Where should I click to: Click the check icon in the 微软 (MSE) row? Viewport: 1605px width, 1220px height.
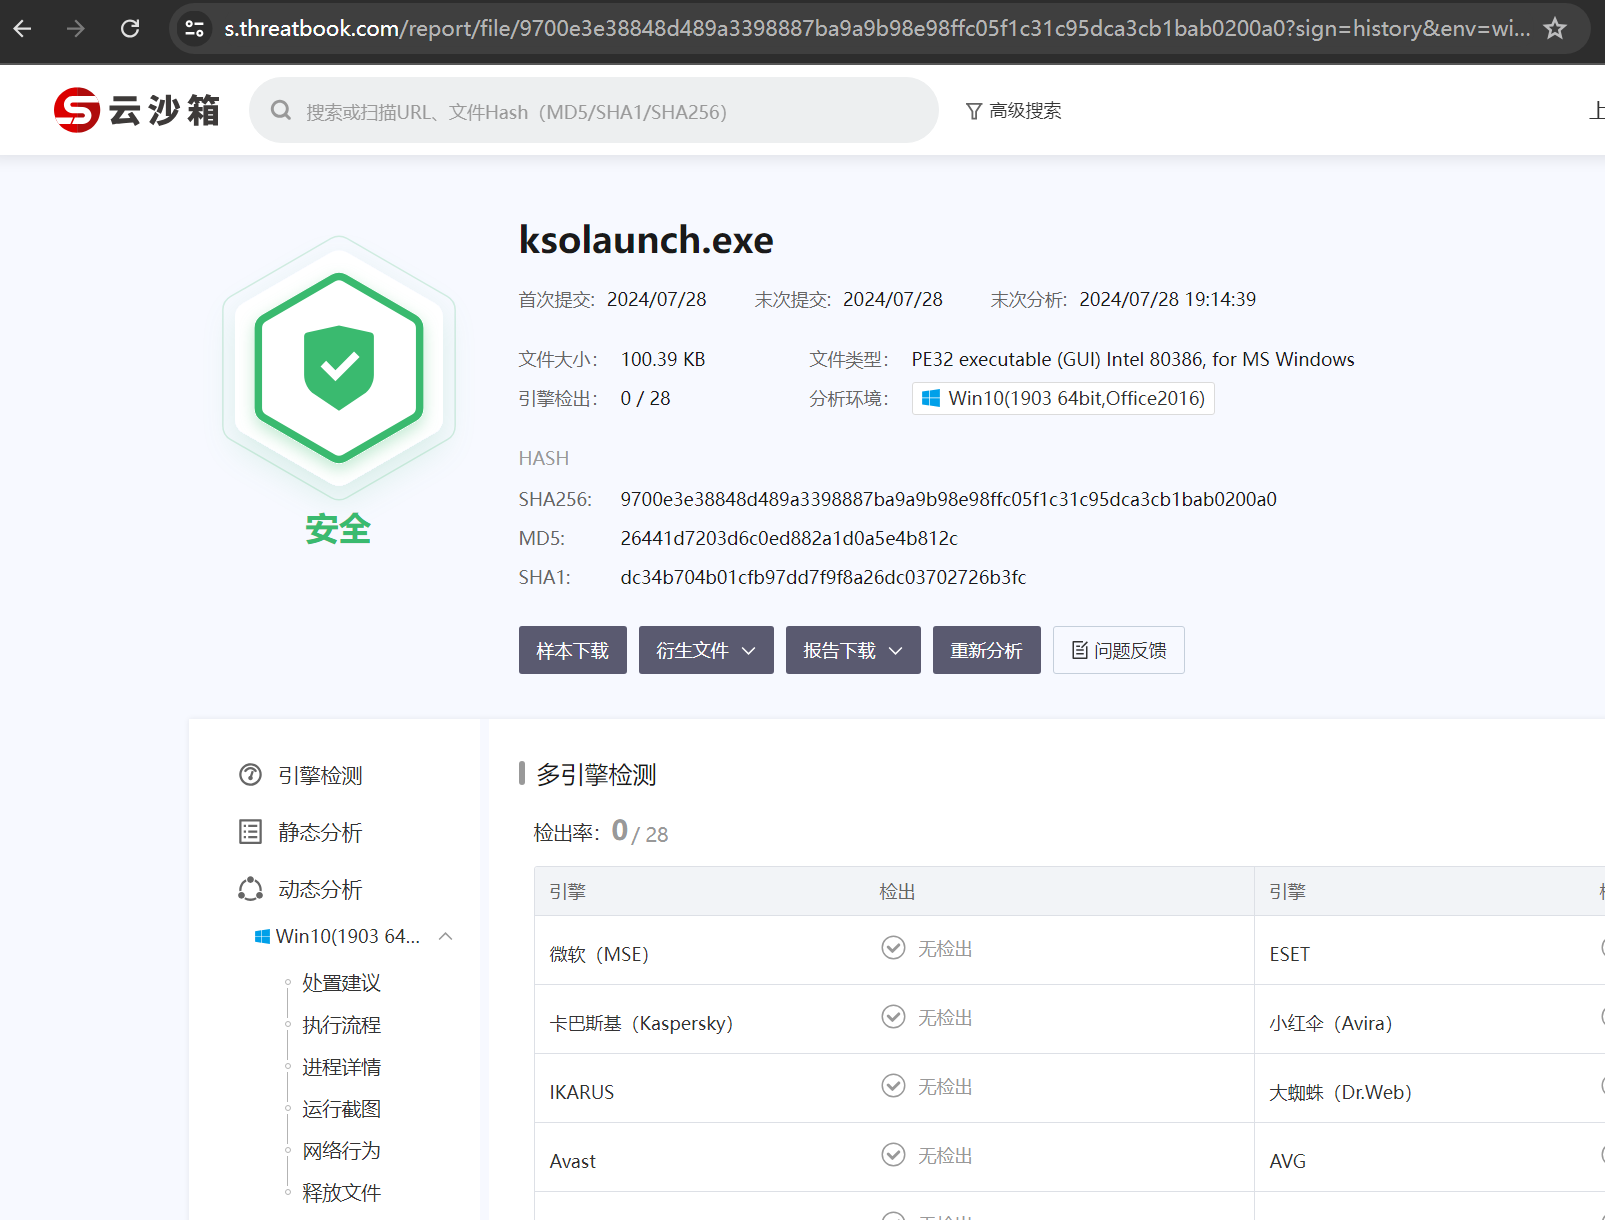(x=893, y=947)
